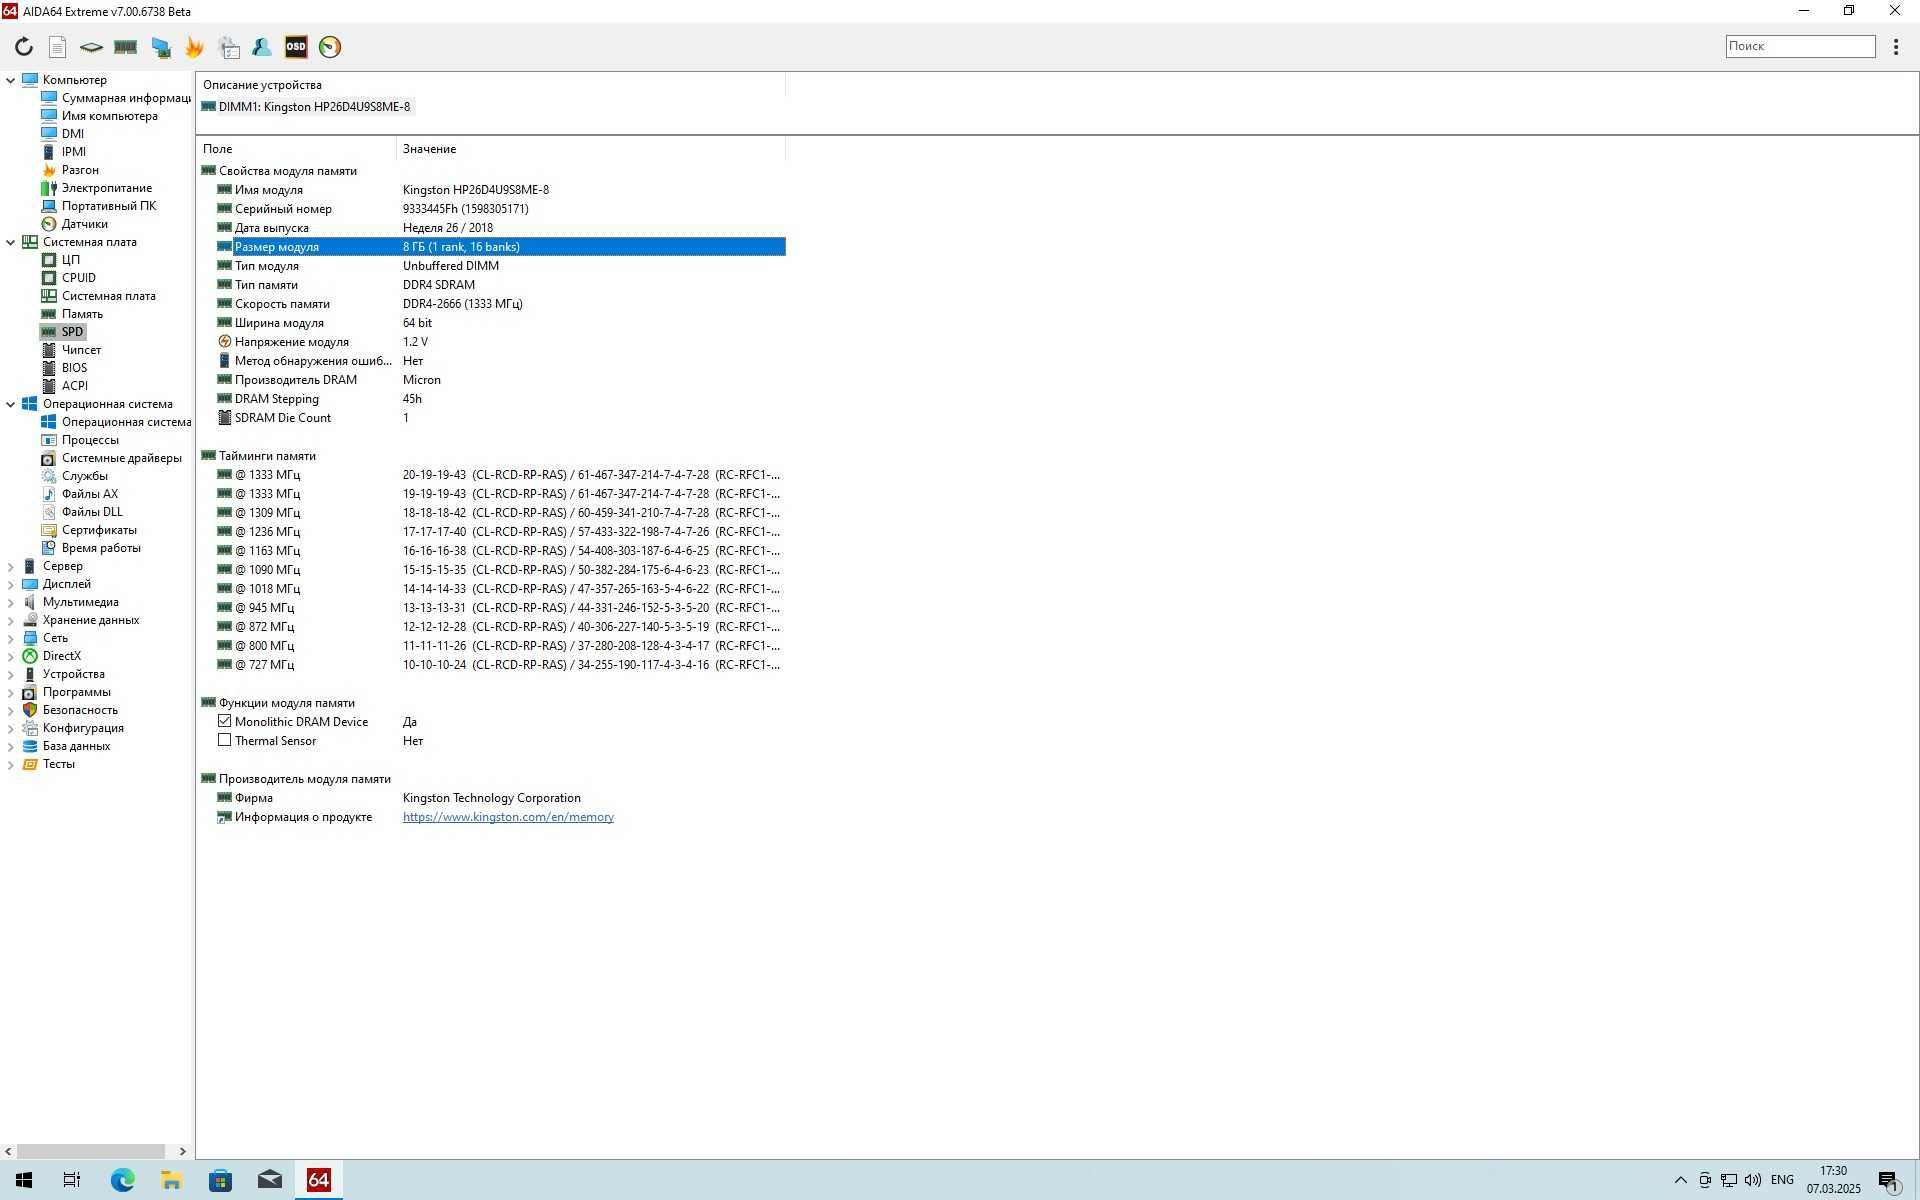Click the Refresh toolbar icon
1920x1200 pixels.
24,47
